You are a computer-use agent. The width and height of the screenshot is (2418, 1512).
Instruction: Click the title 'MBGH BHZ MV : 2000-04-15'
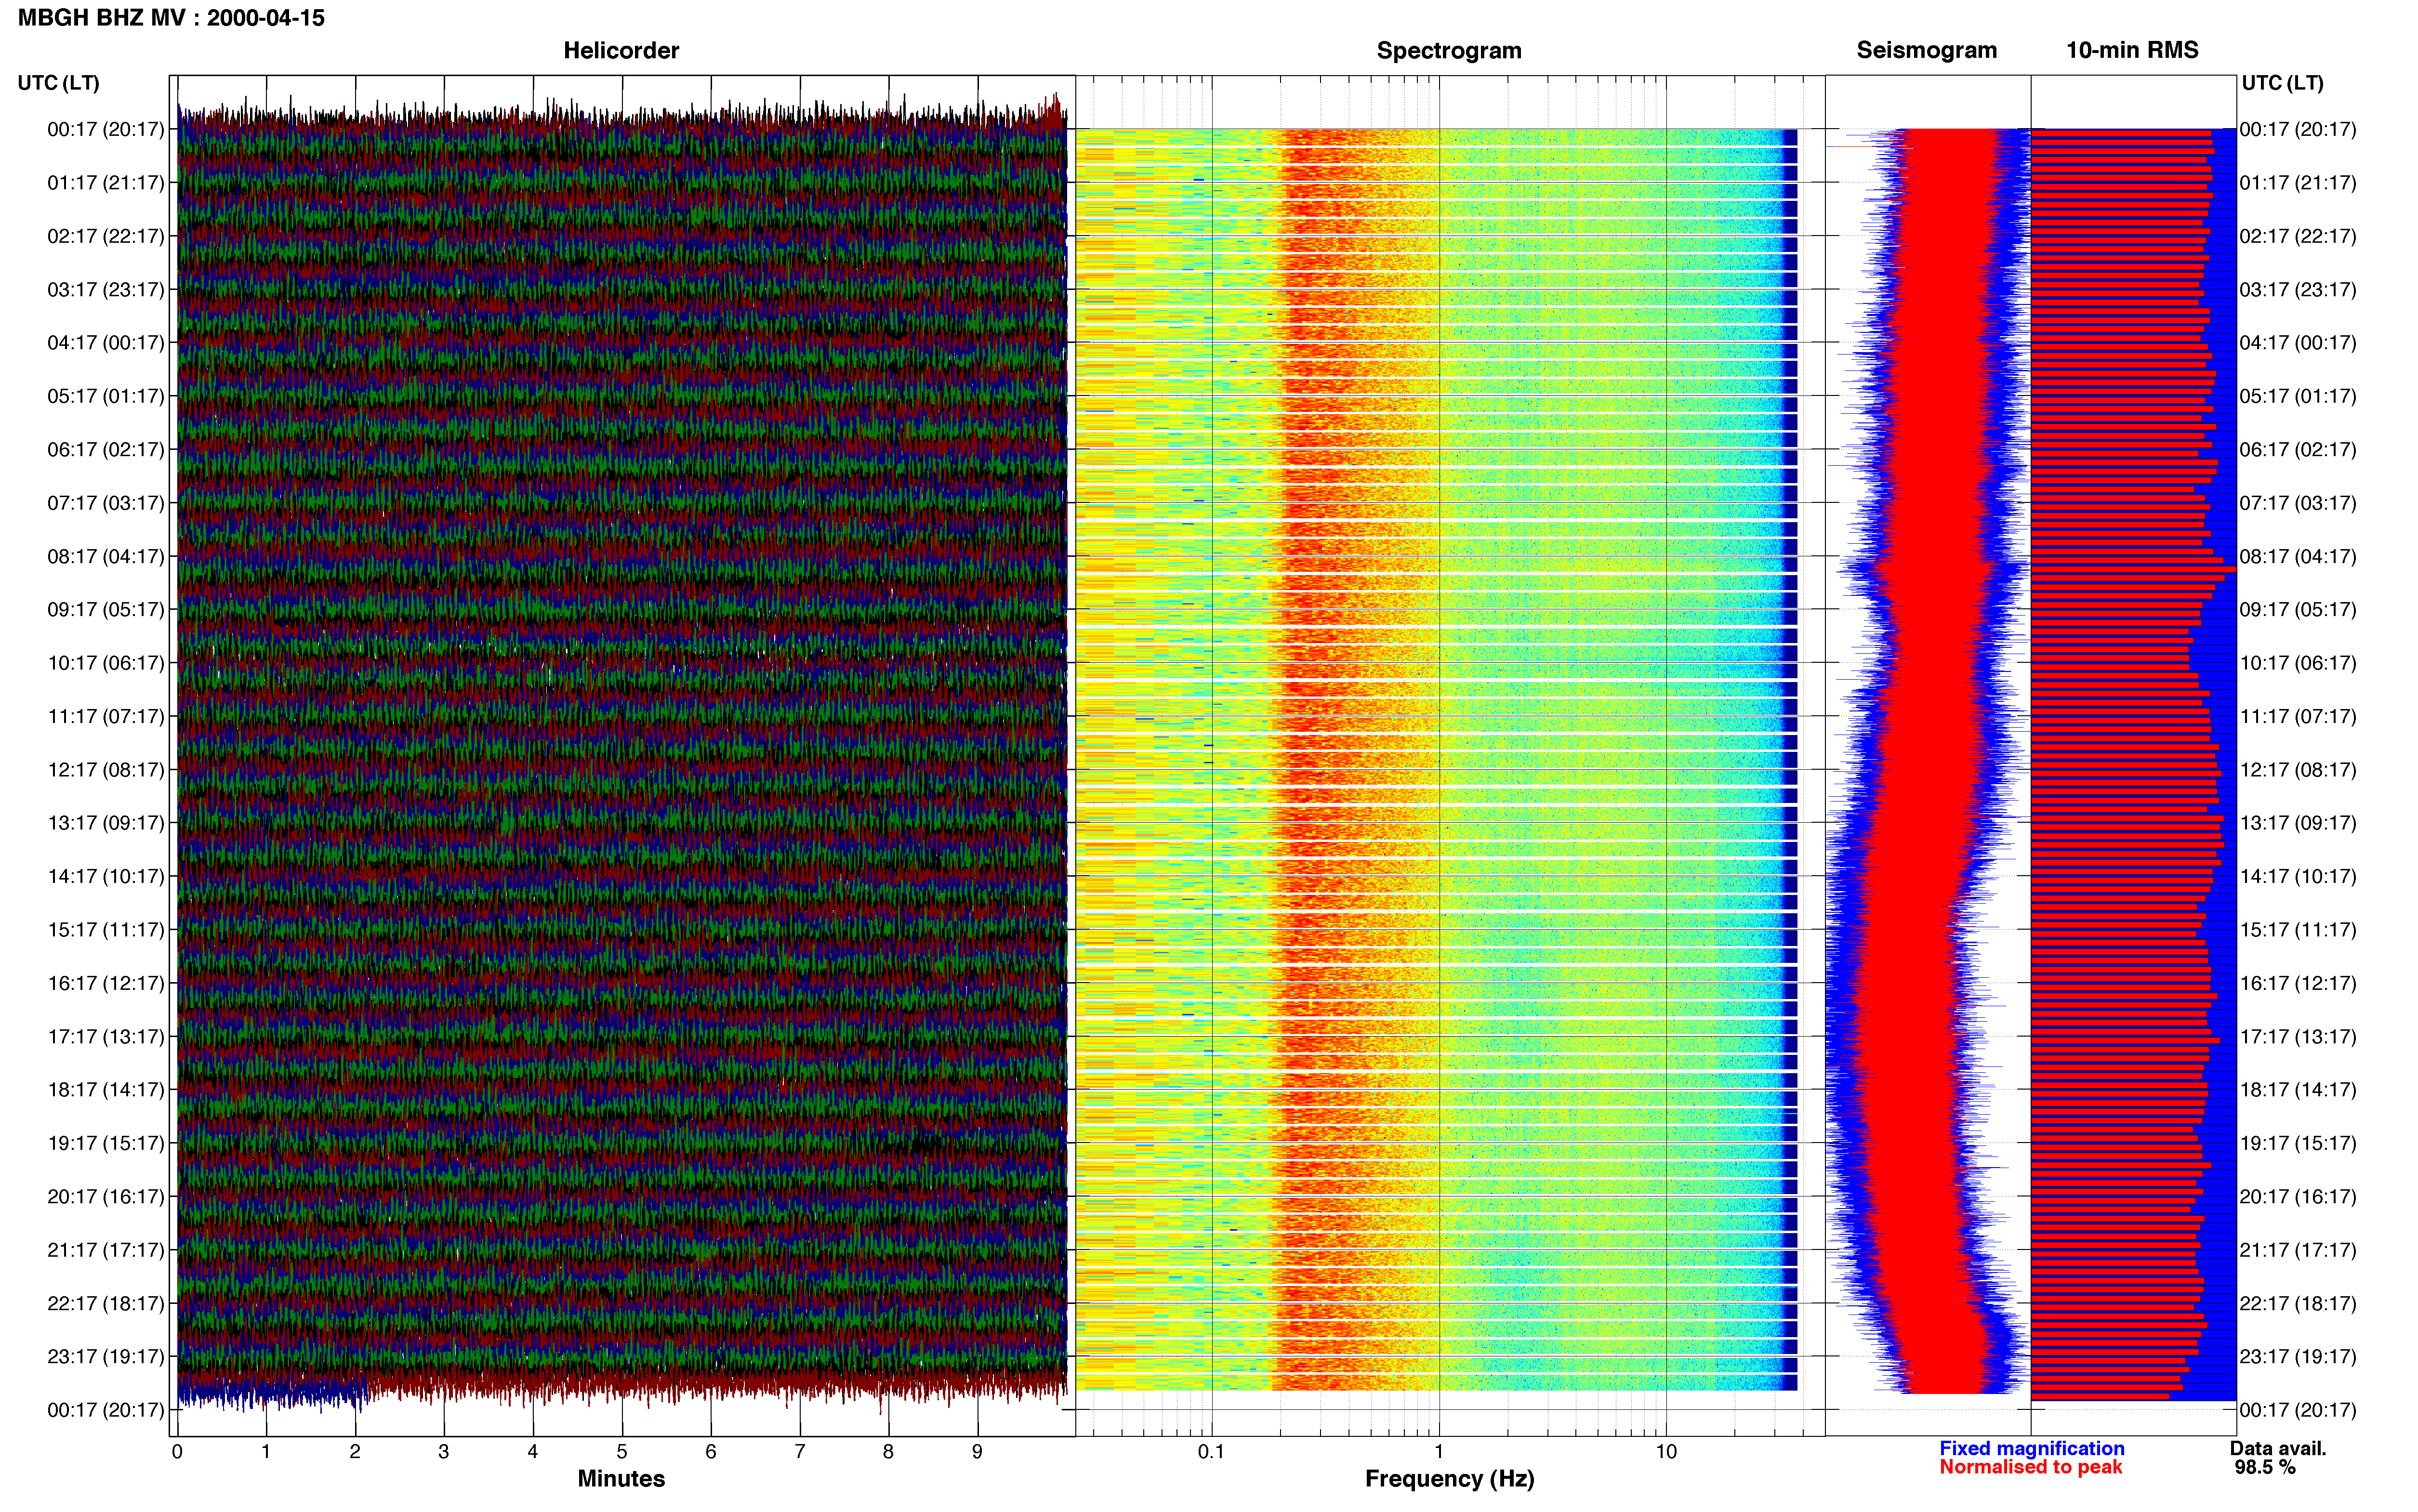(171, 18)
